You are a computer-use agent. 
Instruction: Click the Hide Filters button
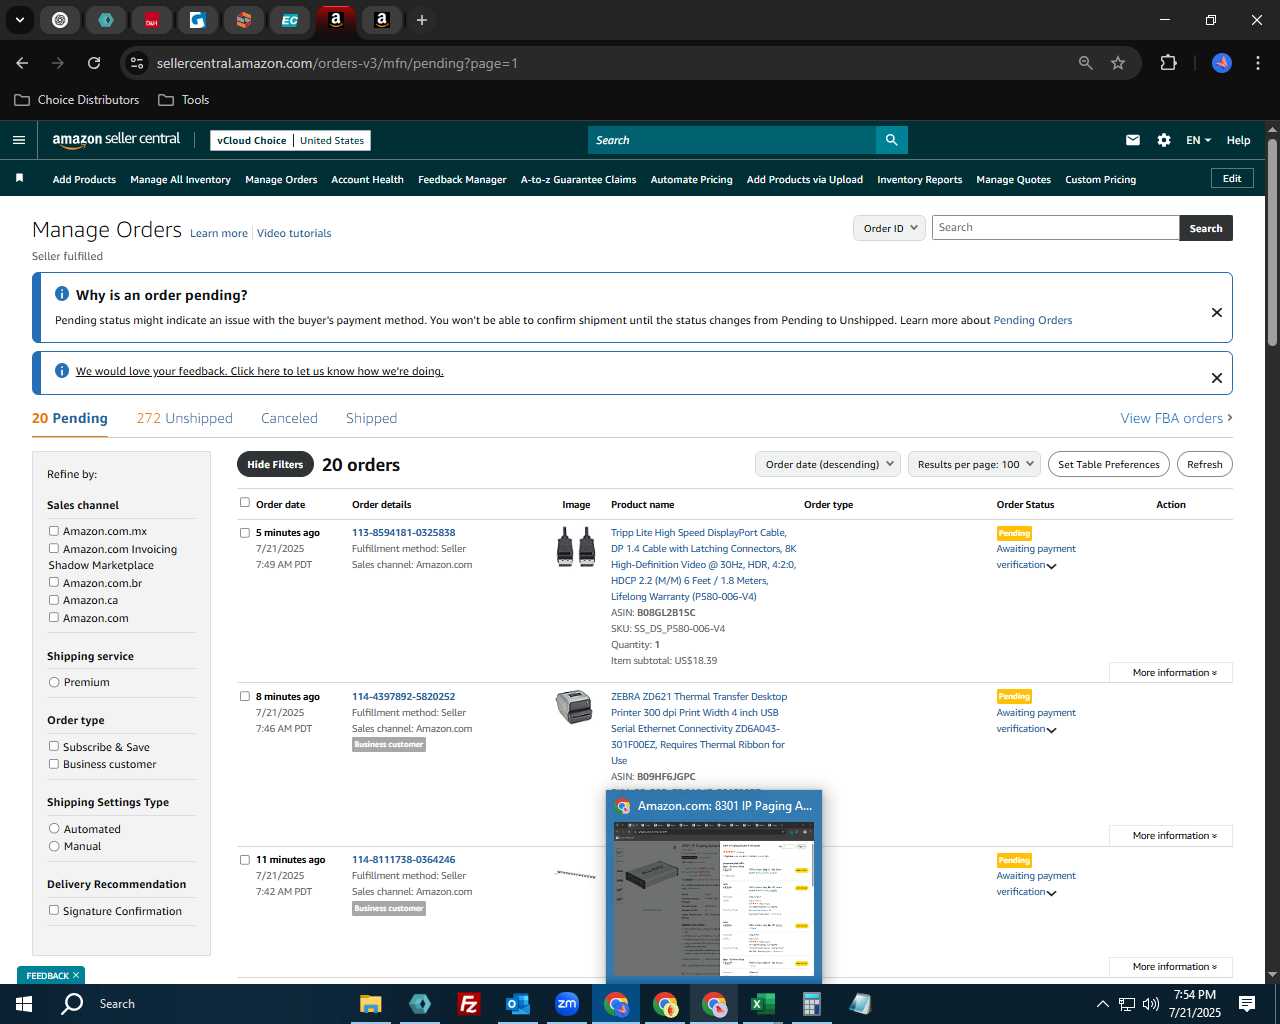click(x=275, y=464)
